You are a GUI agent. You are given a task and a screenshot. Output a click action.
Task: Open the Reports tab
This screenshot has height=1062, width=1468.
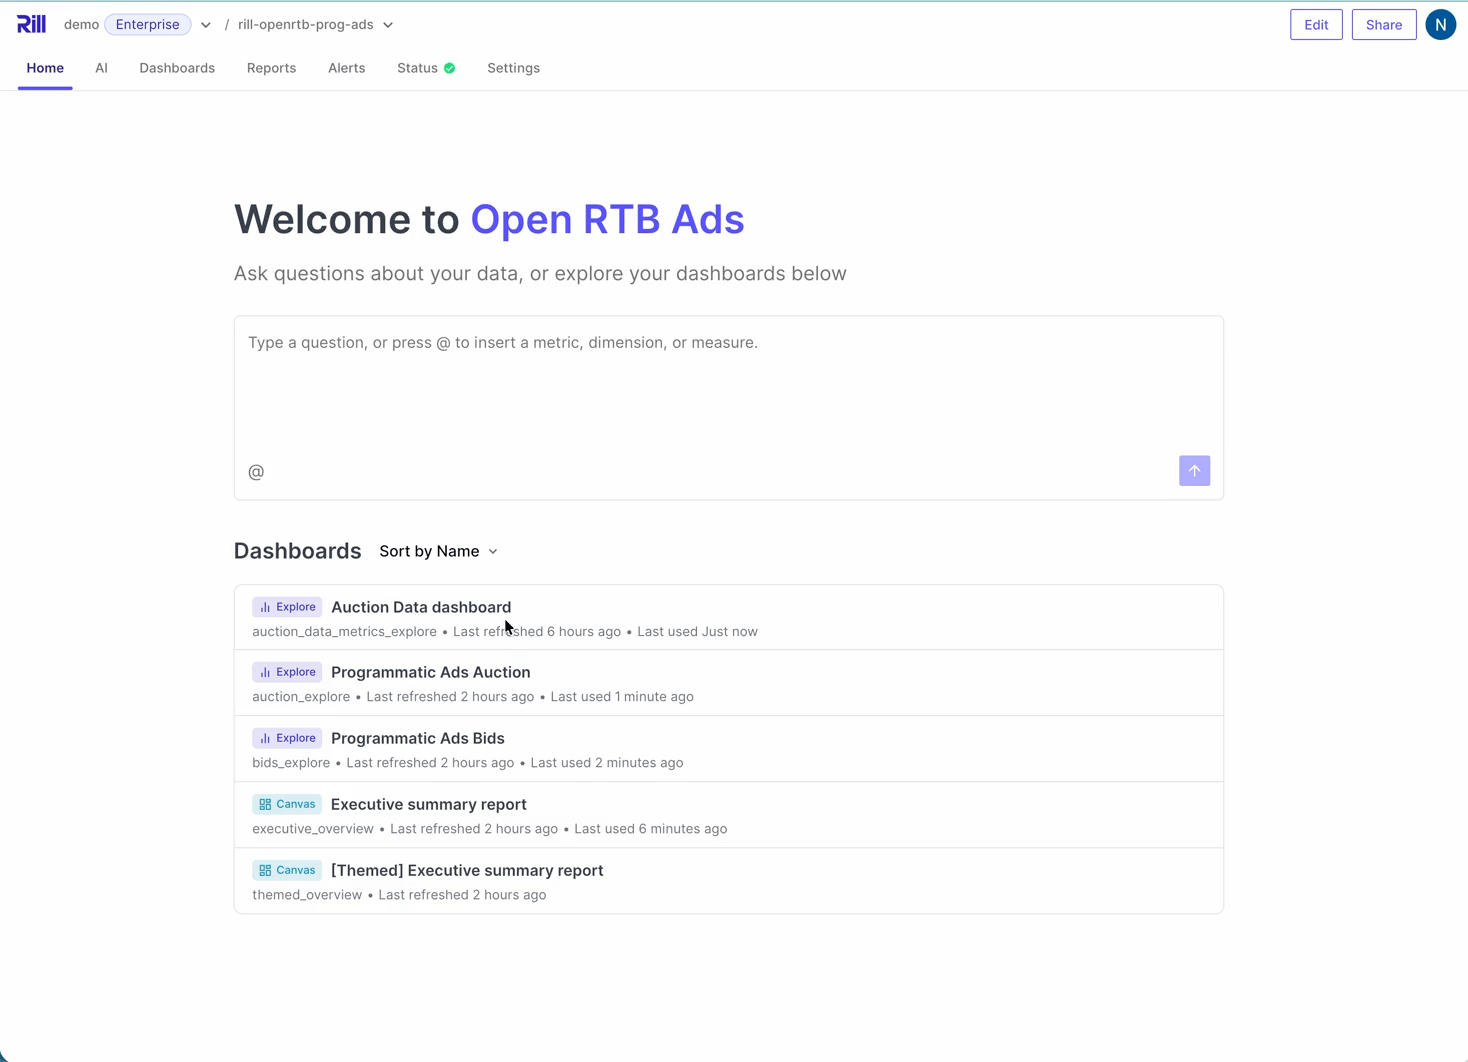pos(271,68)
